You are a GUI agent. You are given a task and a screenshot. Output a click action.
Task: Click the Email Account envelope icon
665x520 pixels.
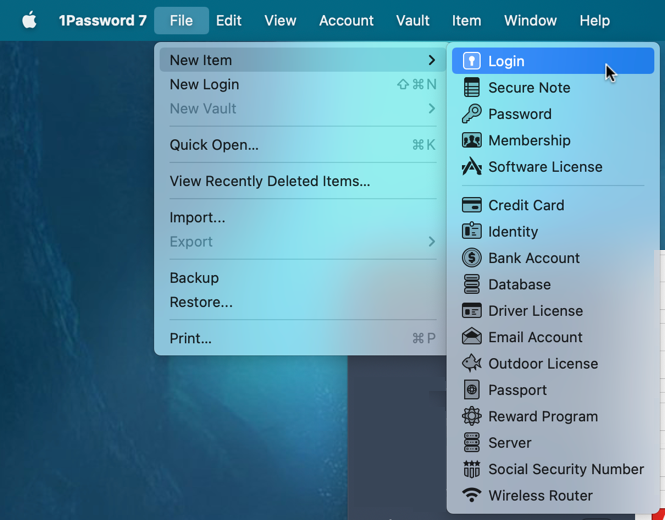pyautogui.click(x=471, y=337)
